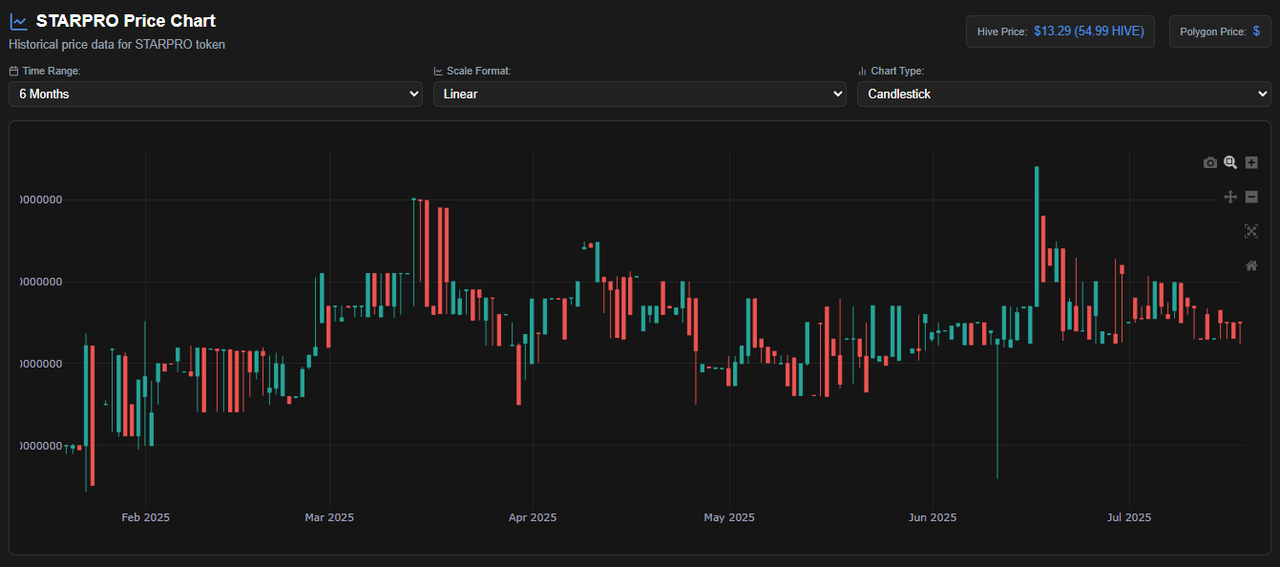This screenshot has width=1280, height=567.
Task: Reset axes with home icon
Action: click(1251, 265)
